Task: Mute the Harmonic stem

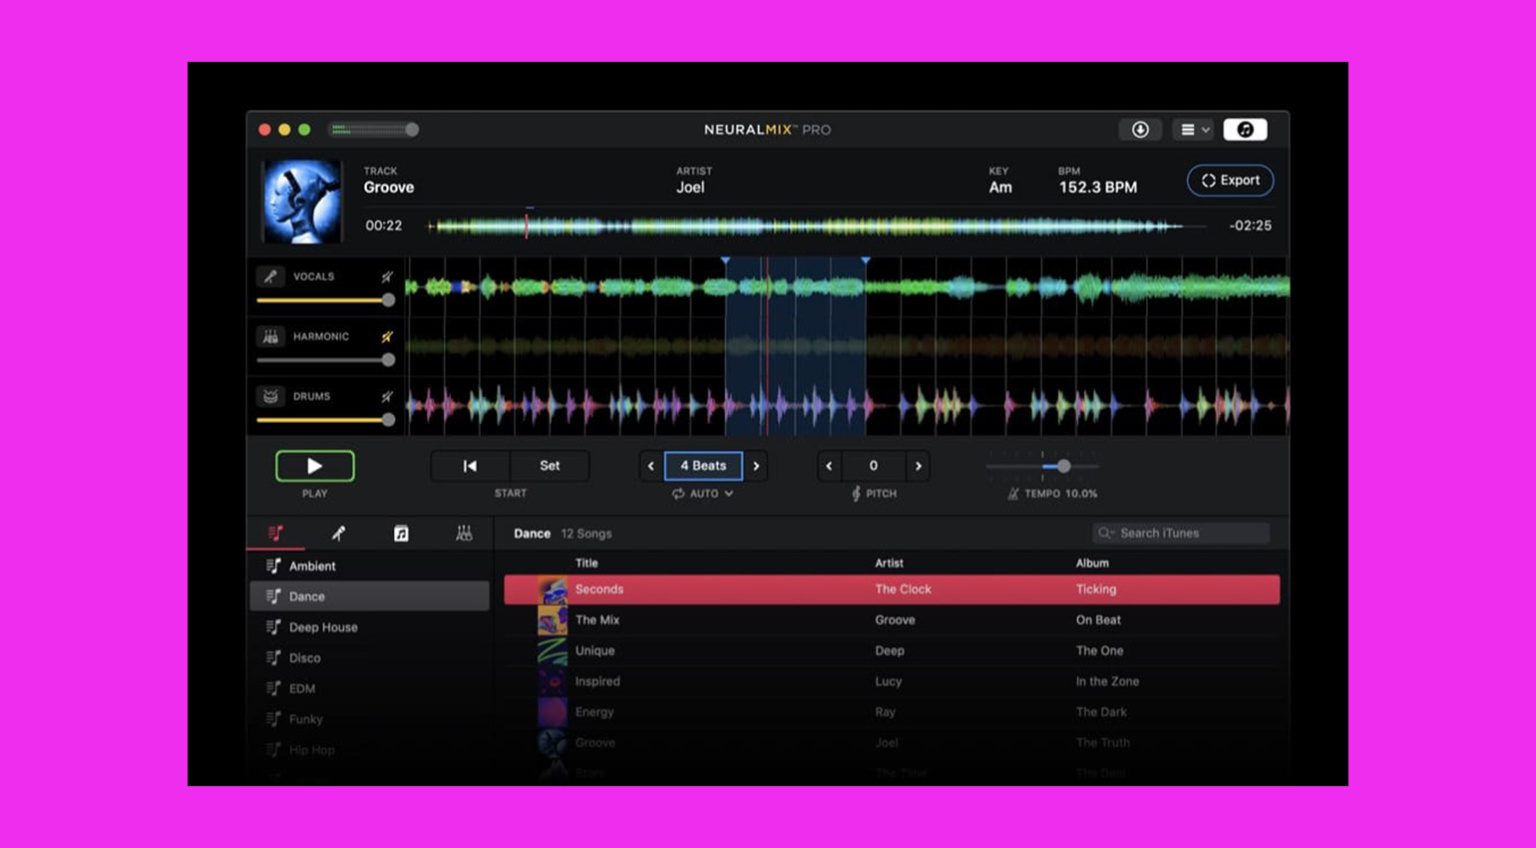Action: (386, 337)
